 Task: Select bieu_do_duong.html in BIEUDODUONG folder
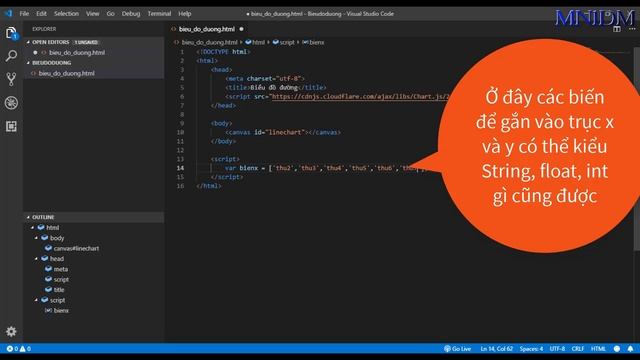pyautogui.click(x=67, y=73)
